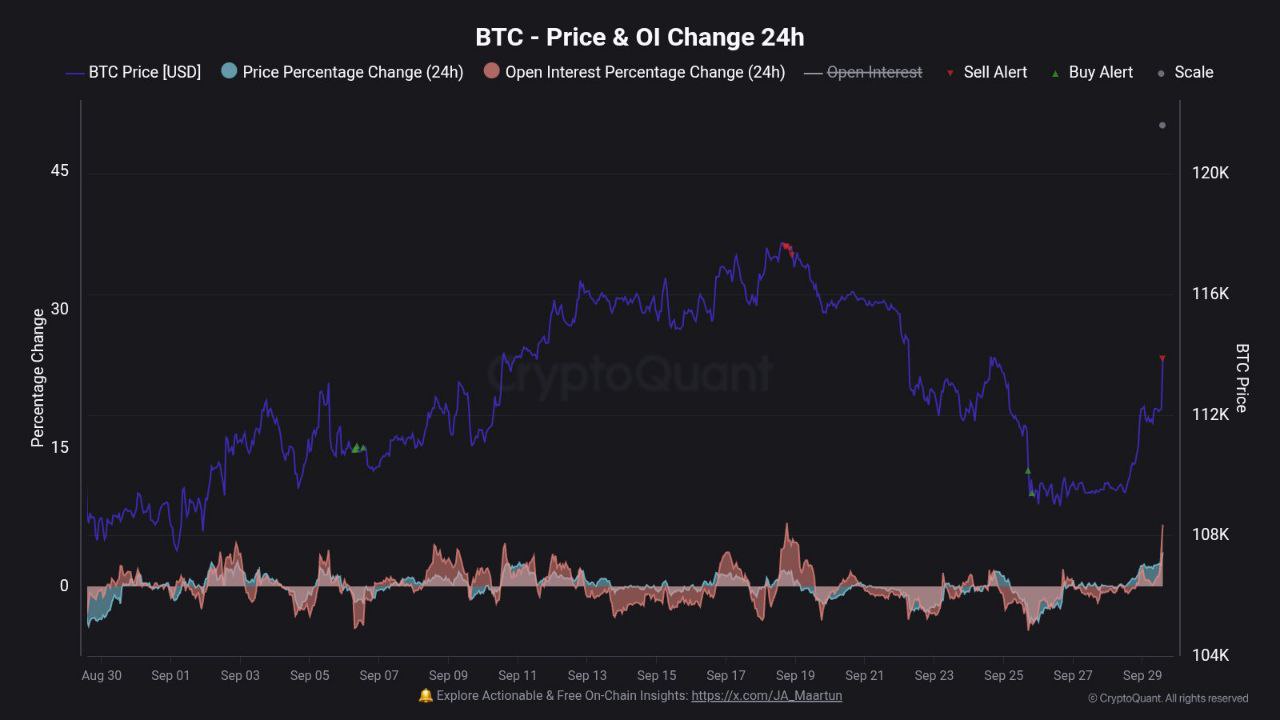
Task: Click the bell icon beside Explore Actionable
Action: click(x=426, y=695)
